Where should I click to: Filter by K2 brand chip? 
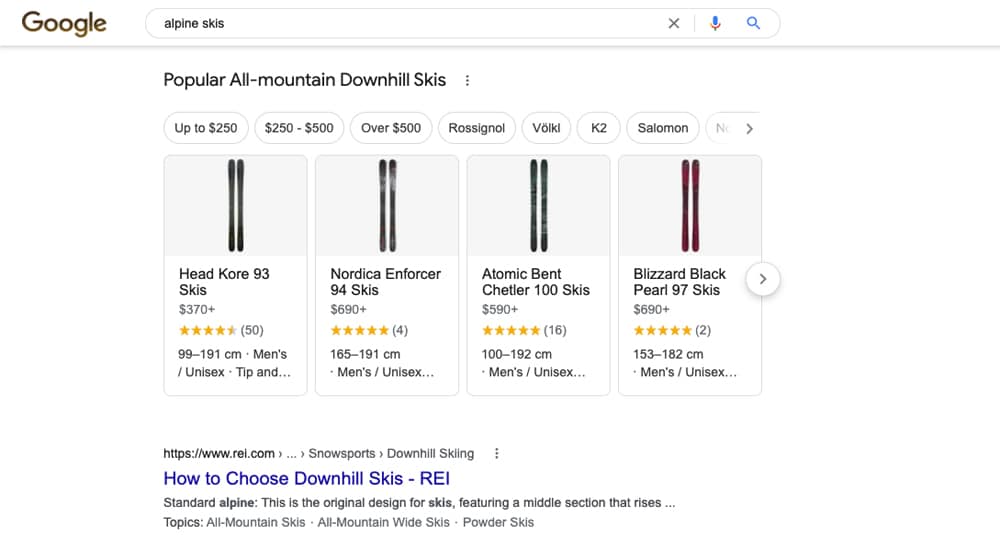coord(599,128)
